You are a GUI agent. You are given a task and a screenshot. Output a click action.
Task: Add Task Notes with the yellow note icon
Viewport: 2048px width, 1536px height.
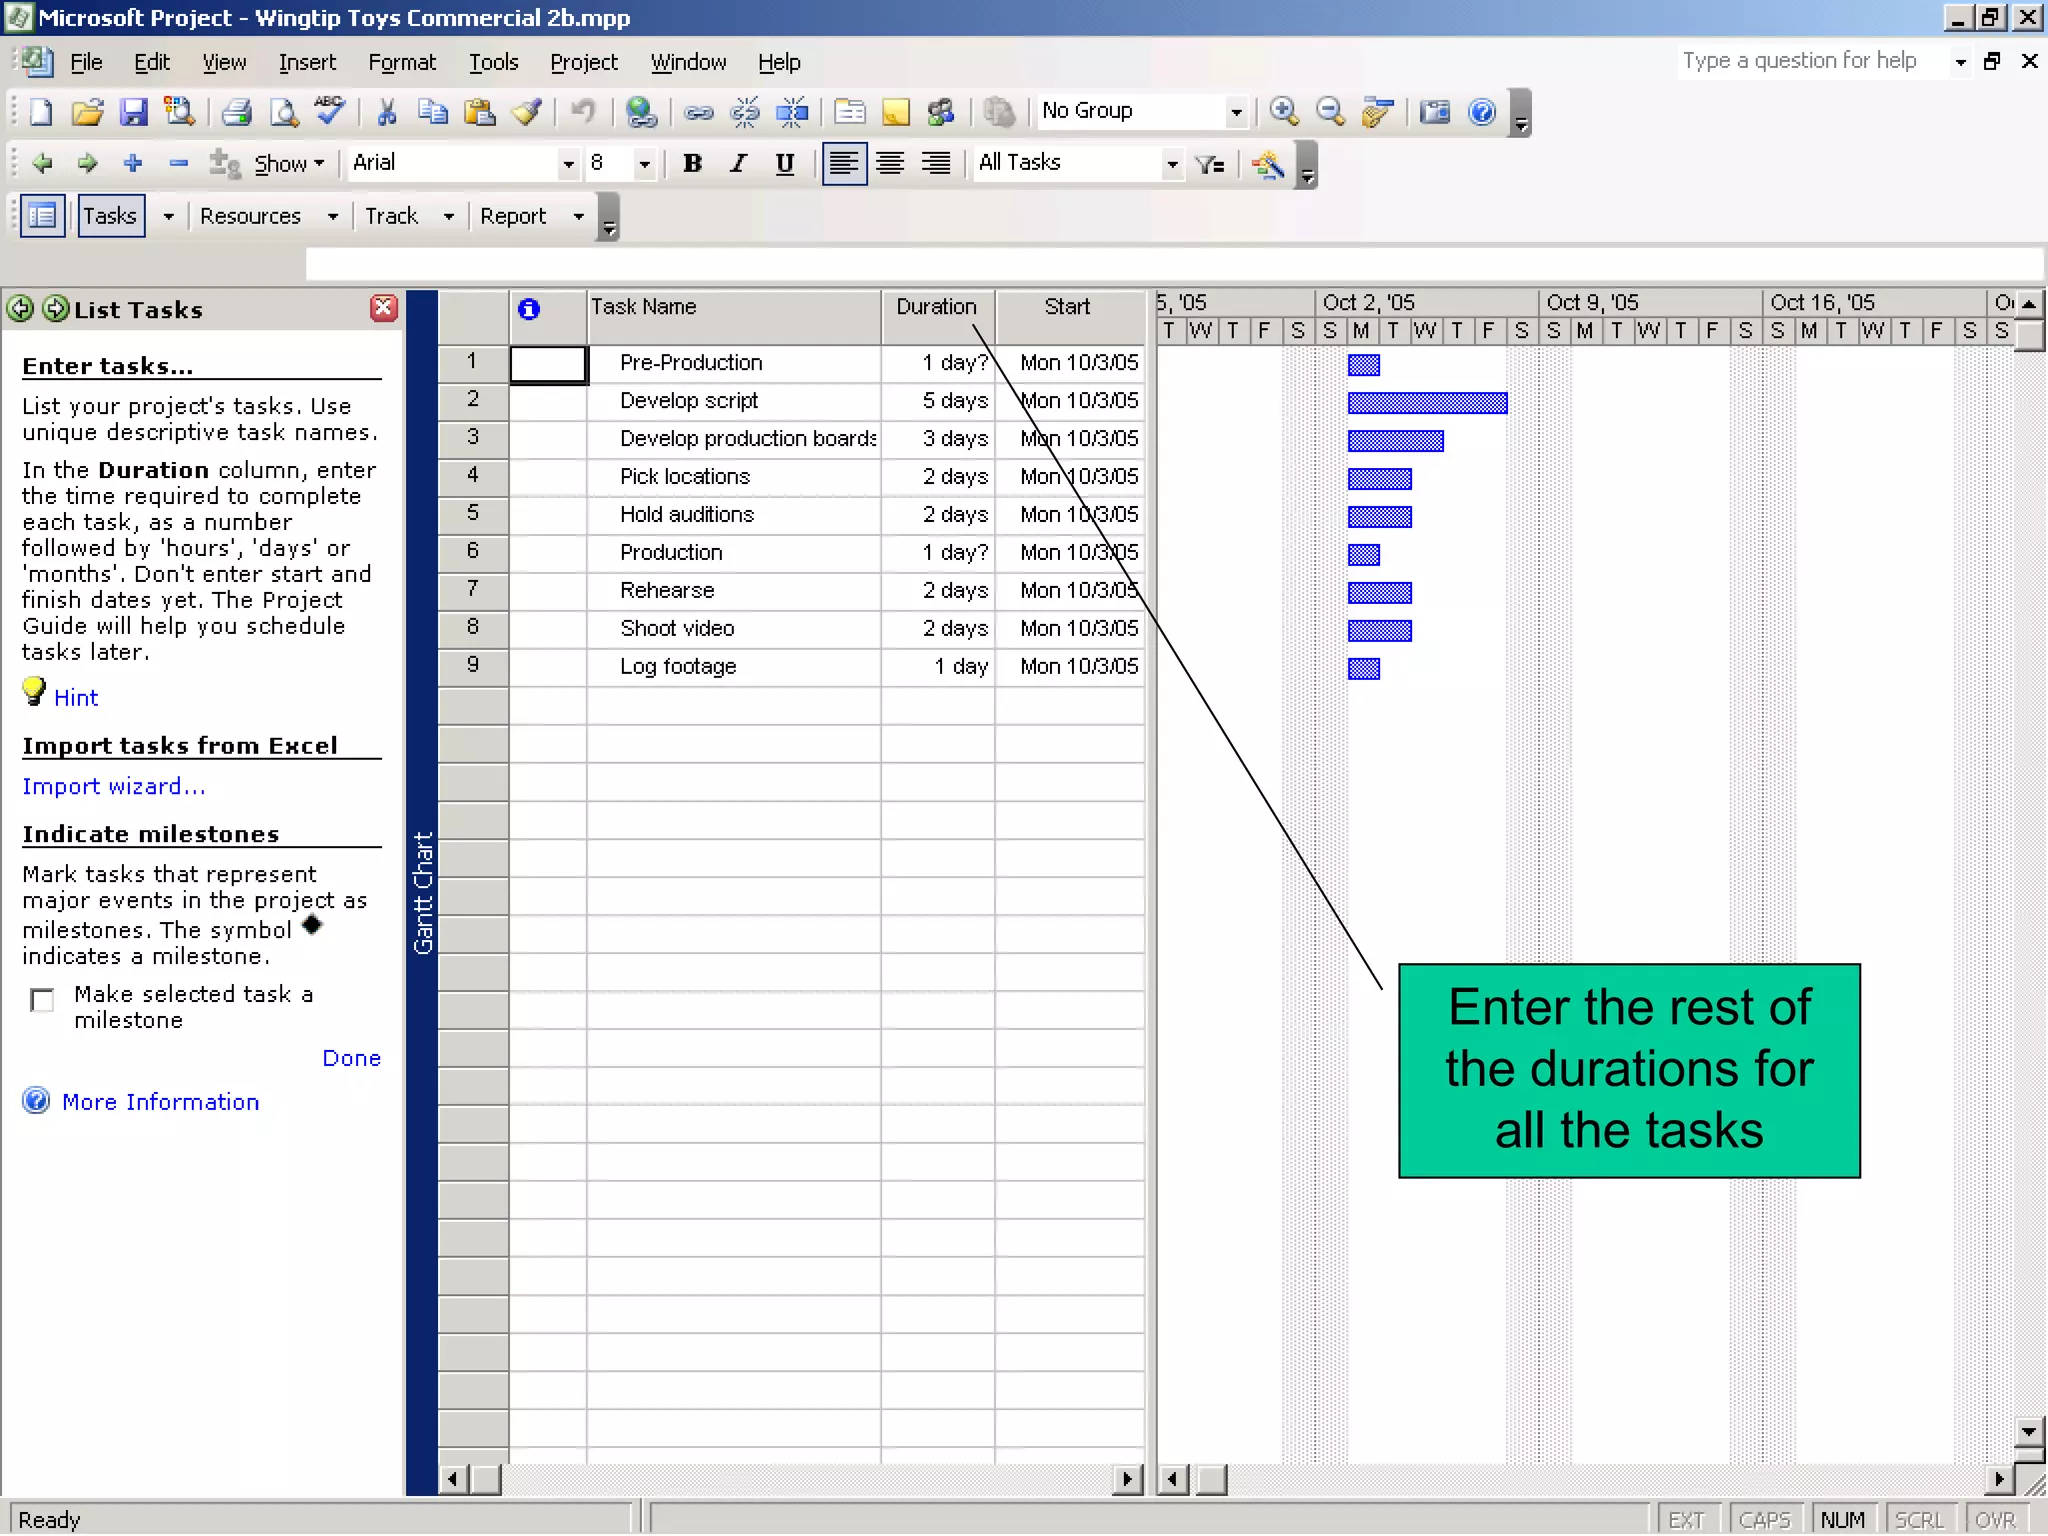click(896, 111)
